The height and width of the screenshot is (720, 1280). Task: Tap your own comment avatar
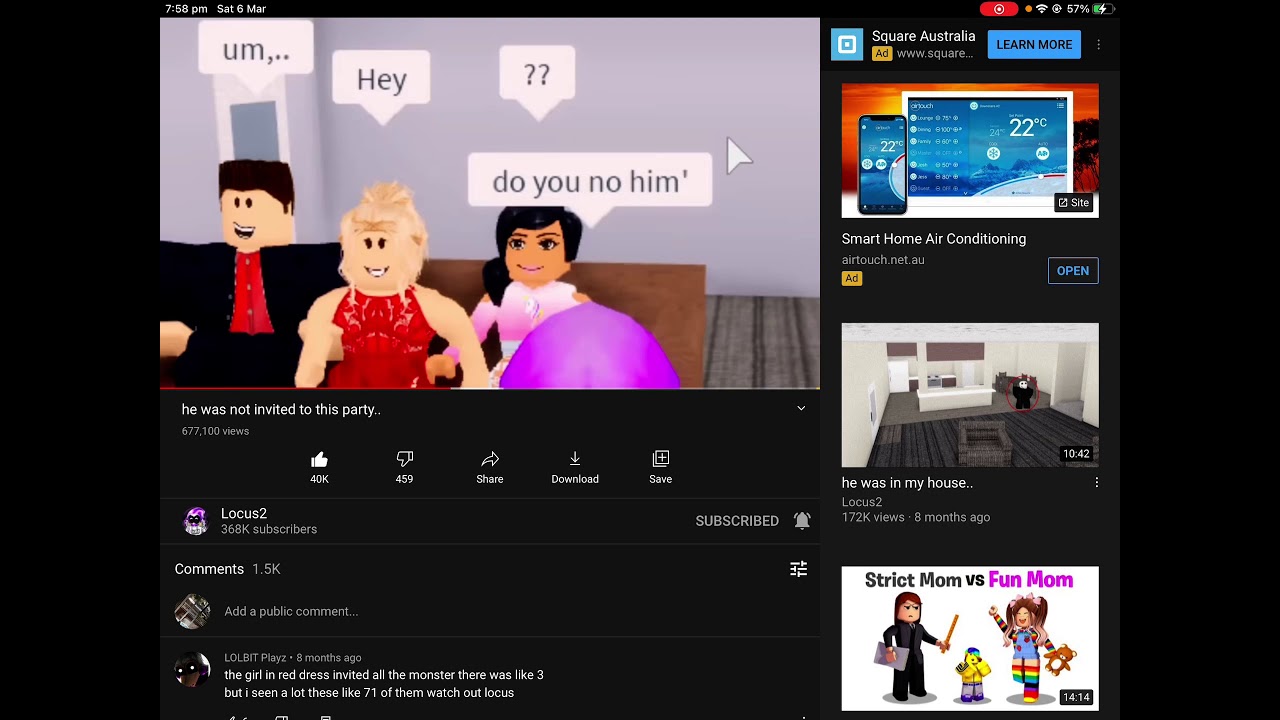[192, 611]
